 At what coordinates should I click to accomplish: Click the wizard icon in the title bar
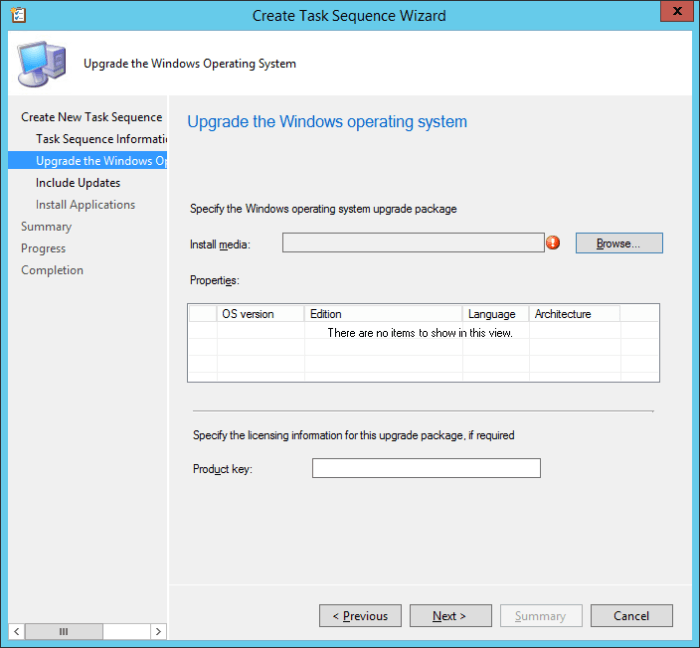point(19,15)
